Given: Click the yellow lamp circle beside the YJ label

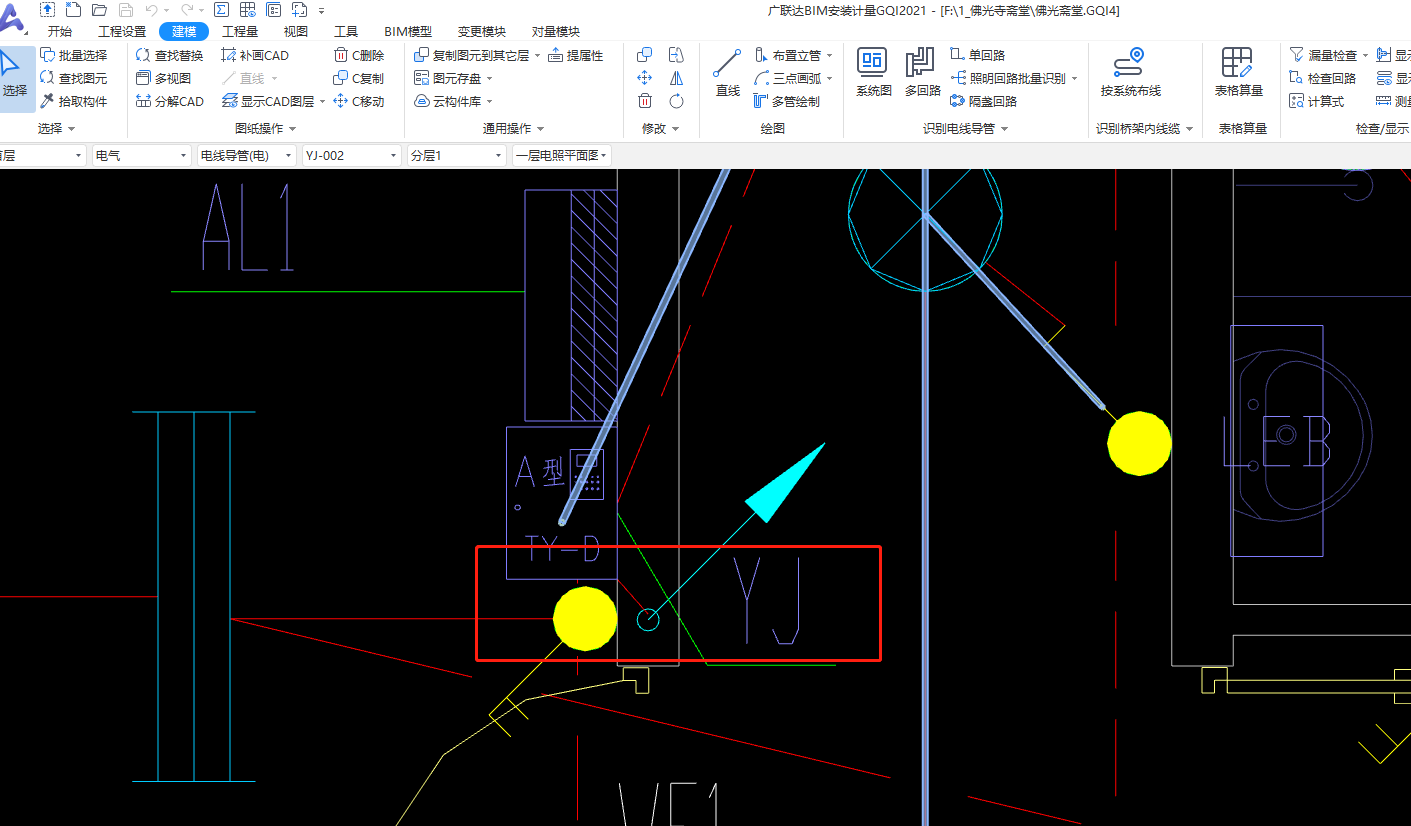Looking at the screenshot, I should (585, 618).
